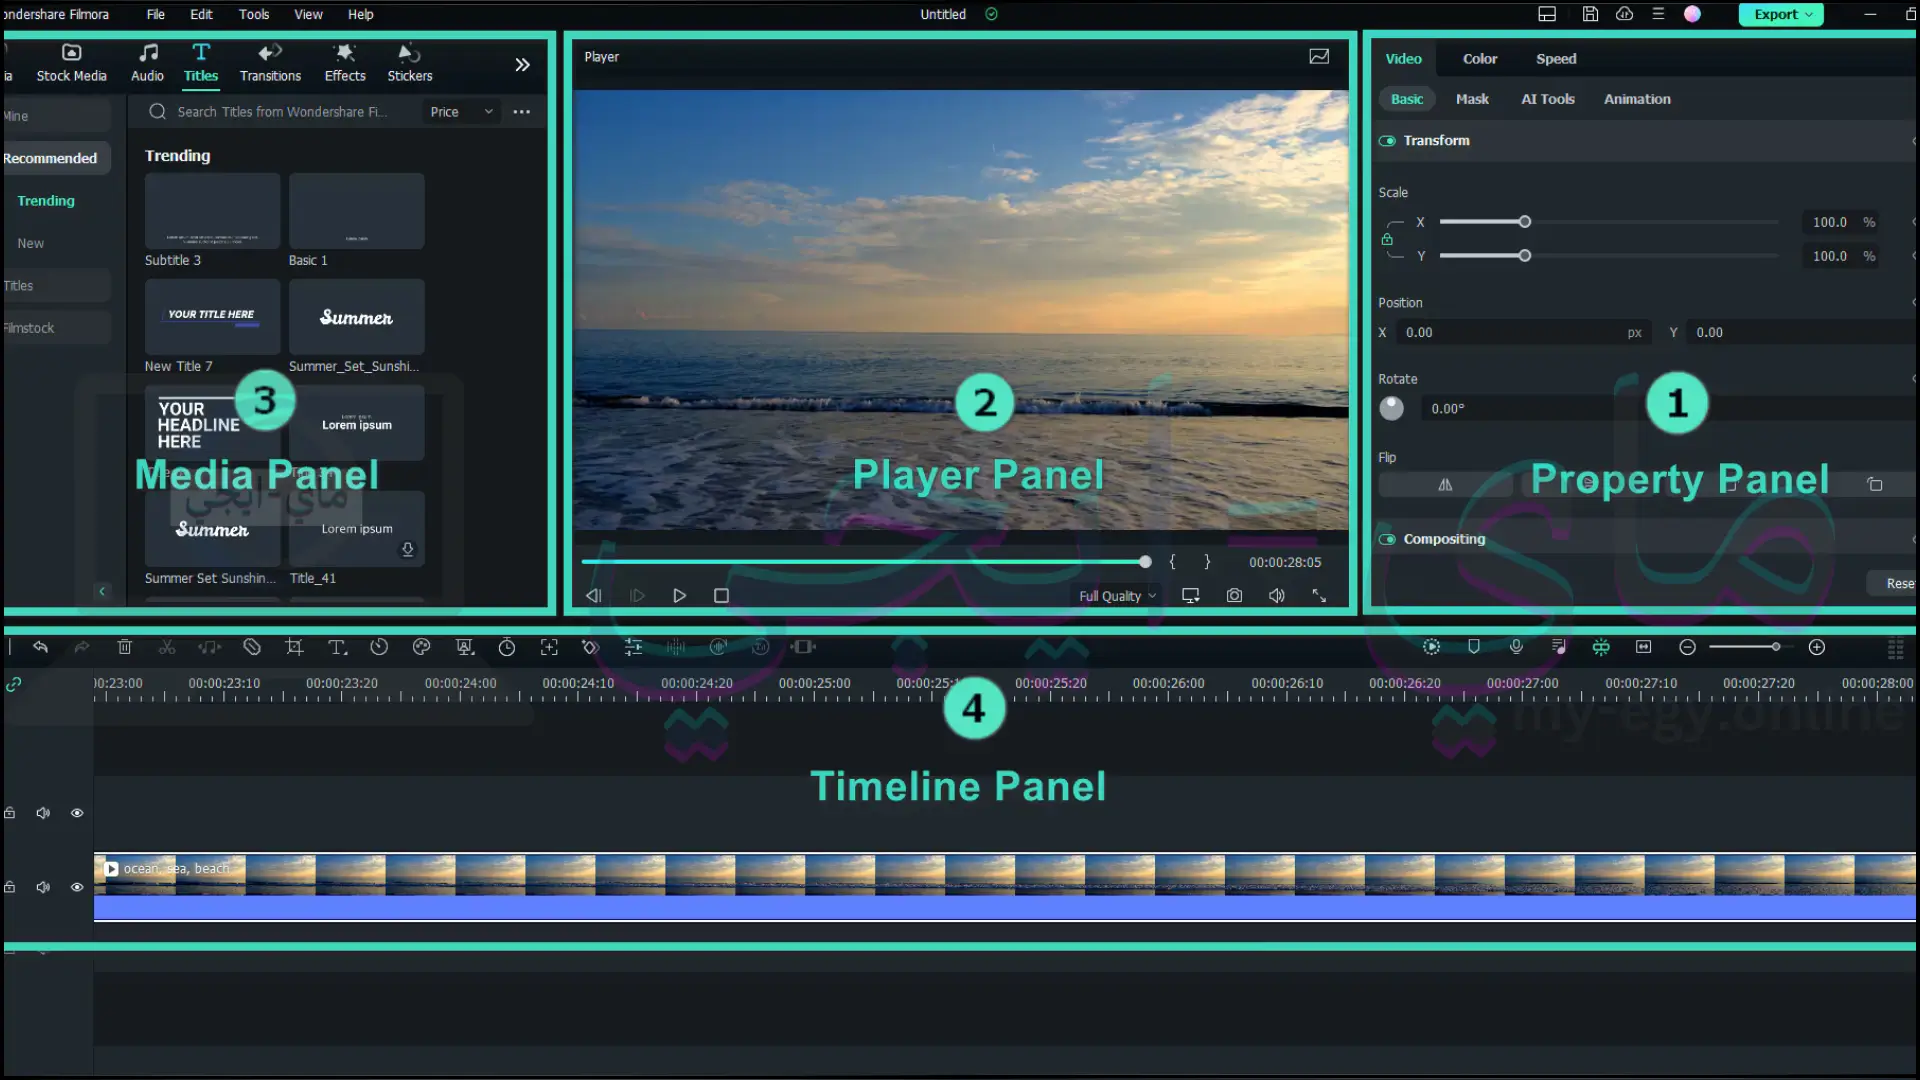Image resolution: width=1920 pixels, height=1080 pixels.
Task: Select the New category in sidebar
Action: point(30,243)
